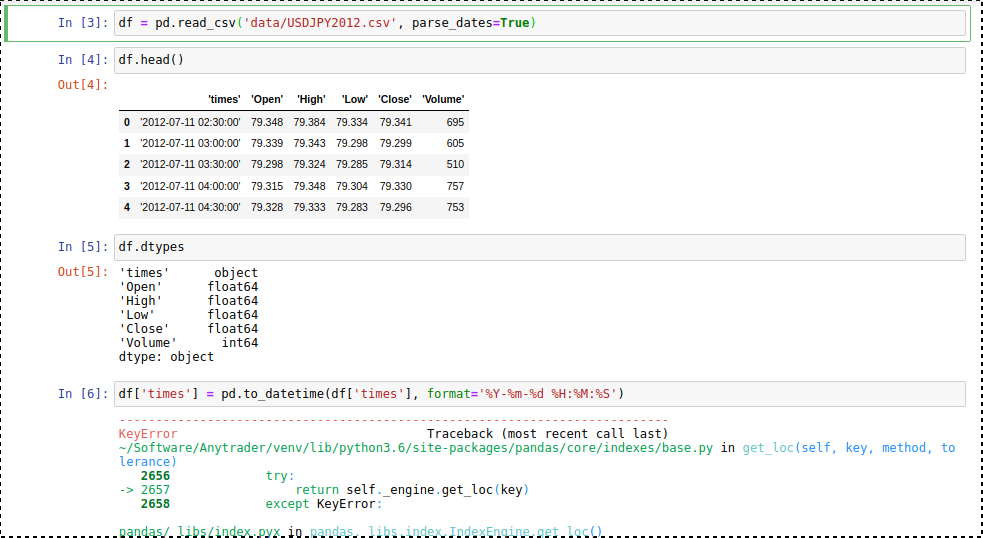The height and width of the screenshot is (538, 983).
Task: Click the In [4] prompt label
Action: (x=83, y=60)
